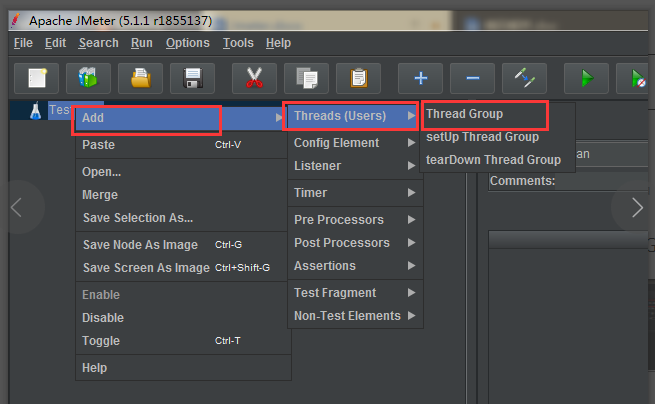Go to next image with right arrow
Viewport: 655px width, 404px height.
click(637, 207)
